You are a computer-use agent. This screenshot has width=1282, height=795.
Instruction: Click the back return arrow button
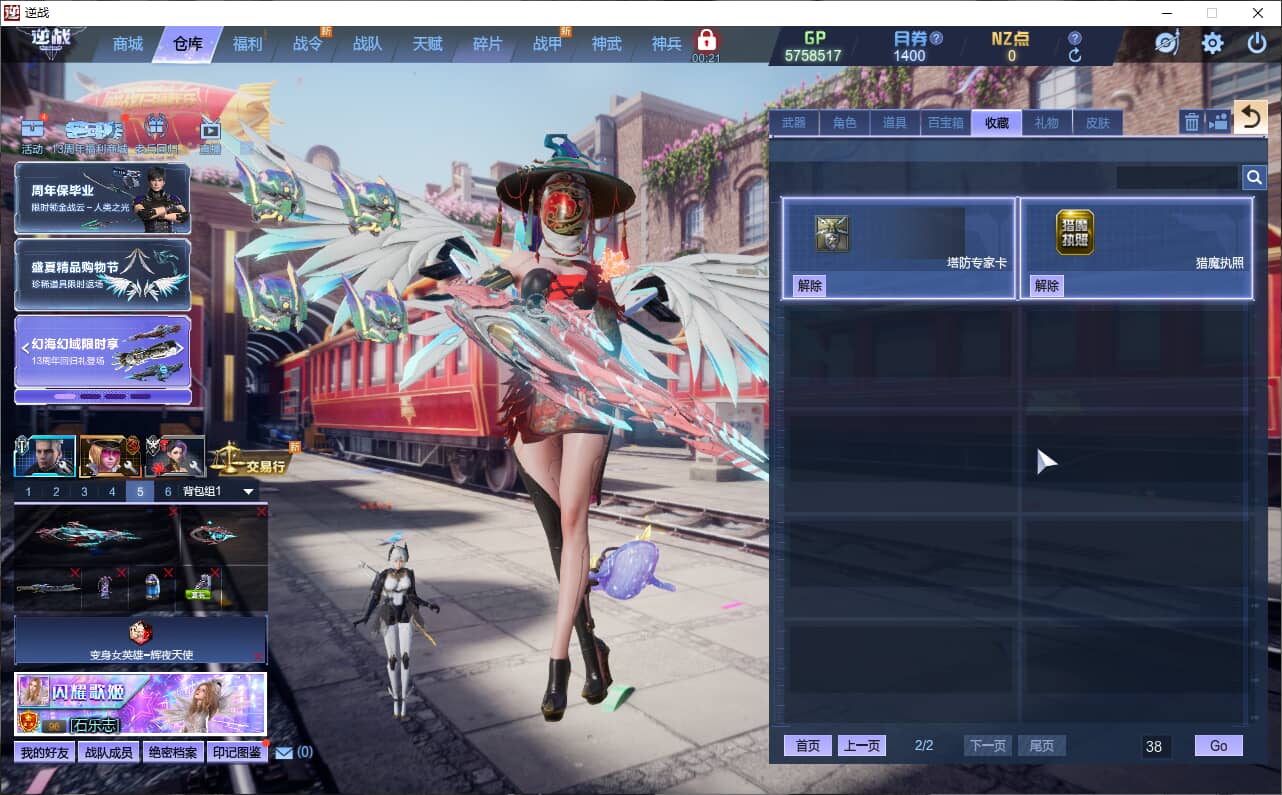pos(1250,118)
